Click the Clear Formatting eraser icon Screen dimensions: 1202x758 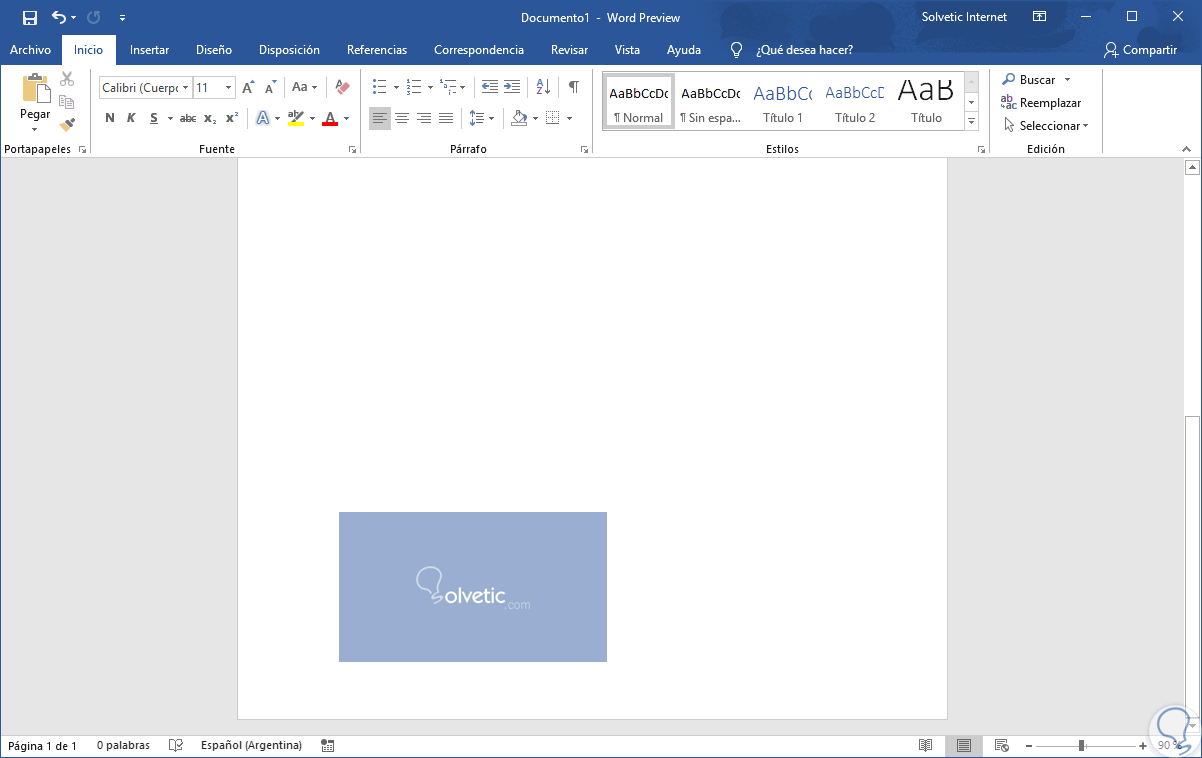(x=343, y=87)
